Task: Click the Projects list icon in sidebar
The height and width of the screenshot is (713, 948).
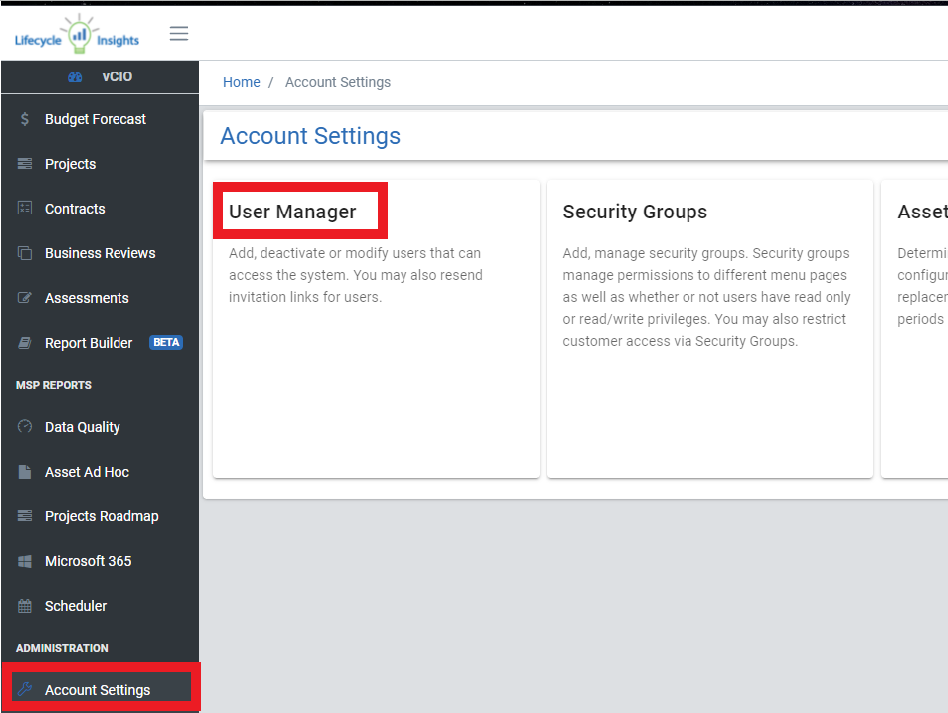Action: [25, 164]
